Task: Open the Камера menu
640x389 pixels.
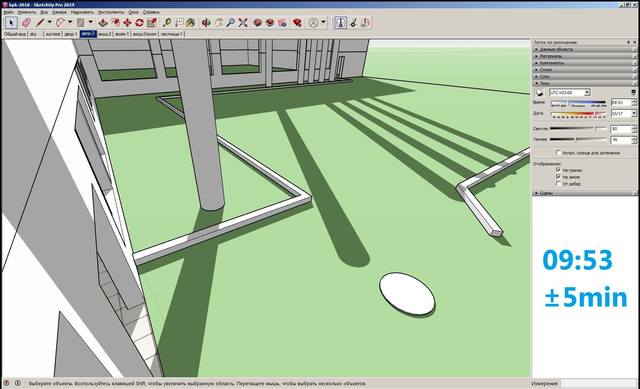Action: coord(59,12)
